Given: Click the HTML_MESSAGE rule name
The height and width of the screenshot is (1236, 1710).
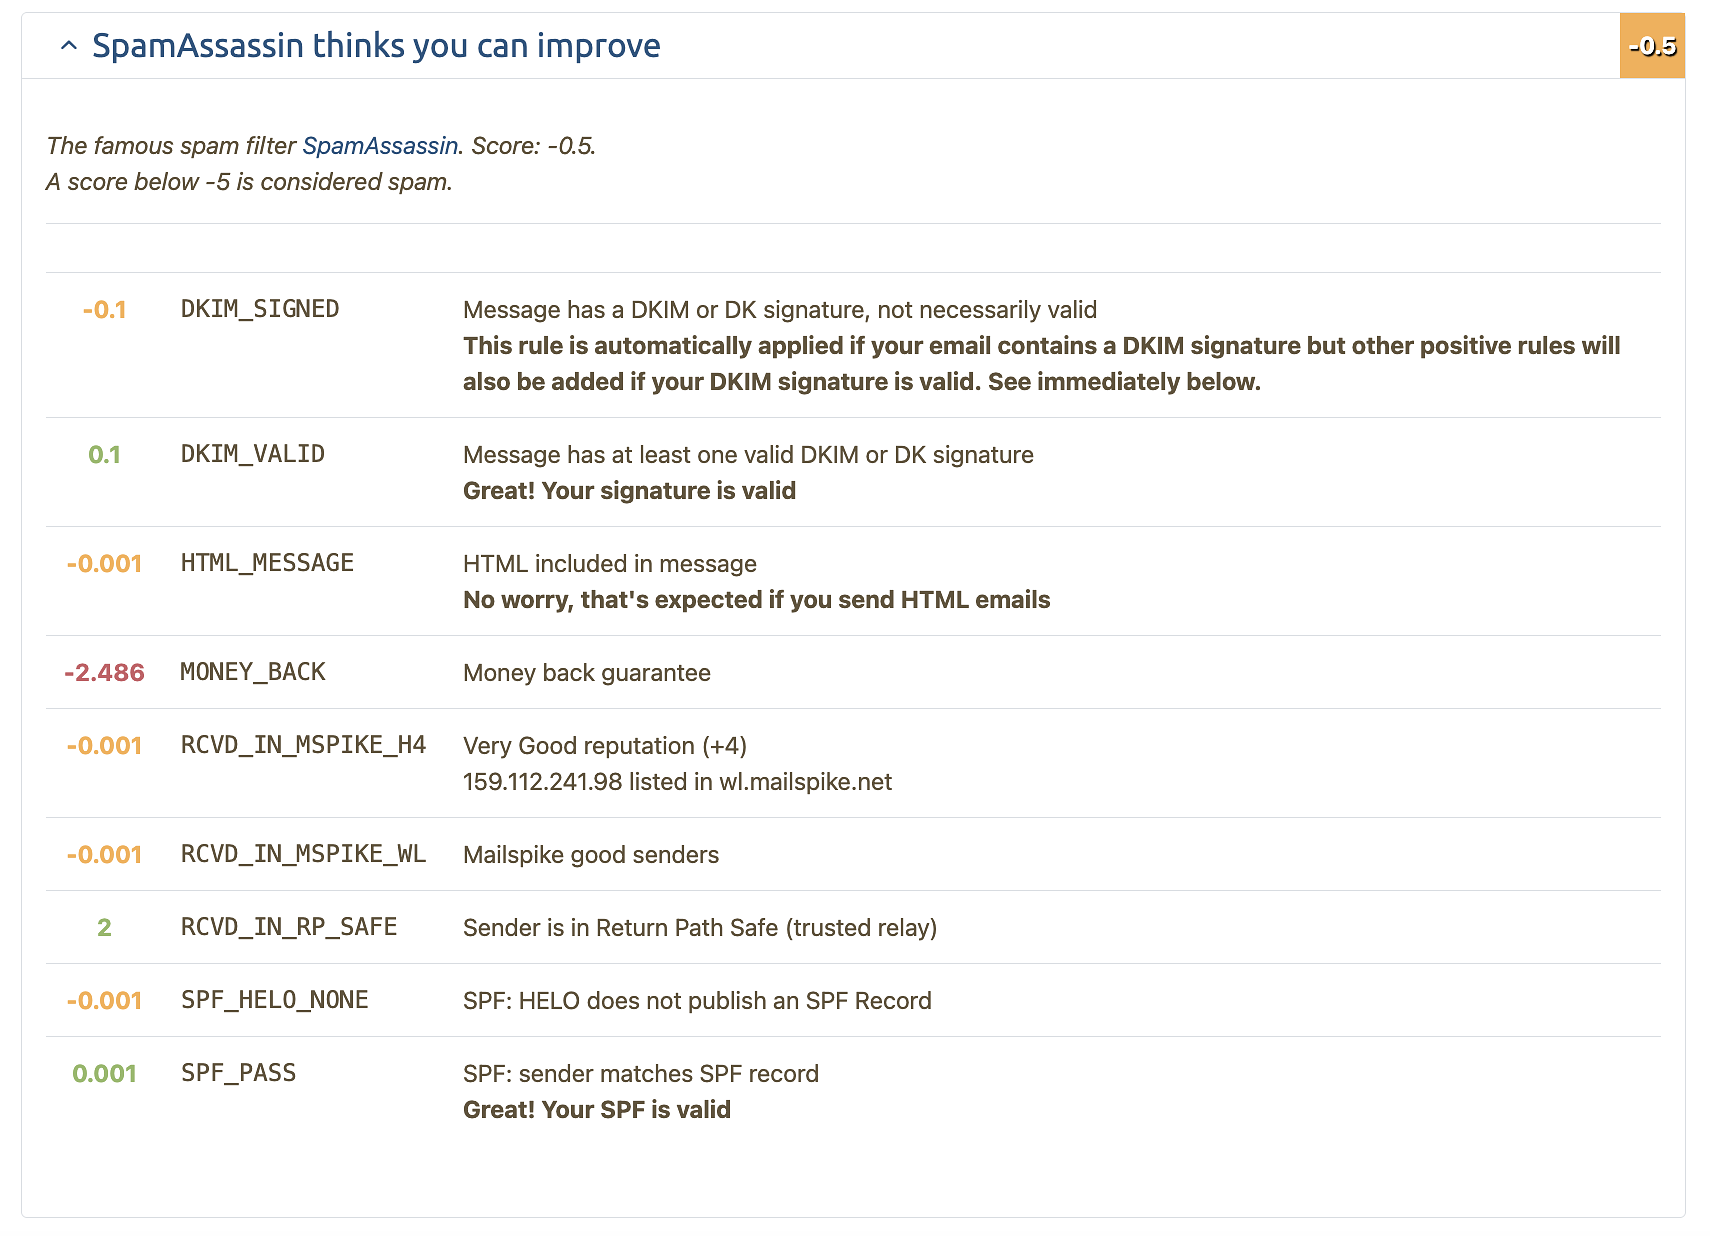Looking at the screenshot, I should [x=267, y=563].
